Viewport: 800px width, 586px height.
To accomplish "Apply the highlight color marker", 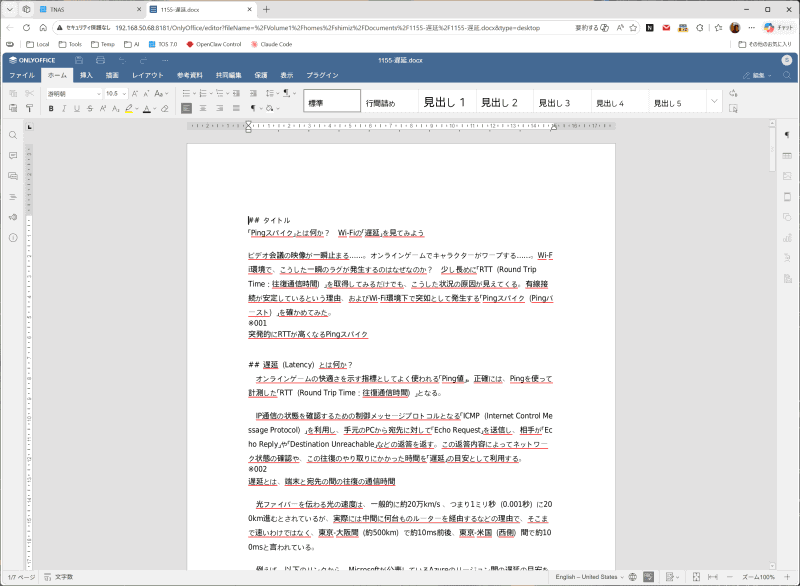I will [x=129, y=108].
